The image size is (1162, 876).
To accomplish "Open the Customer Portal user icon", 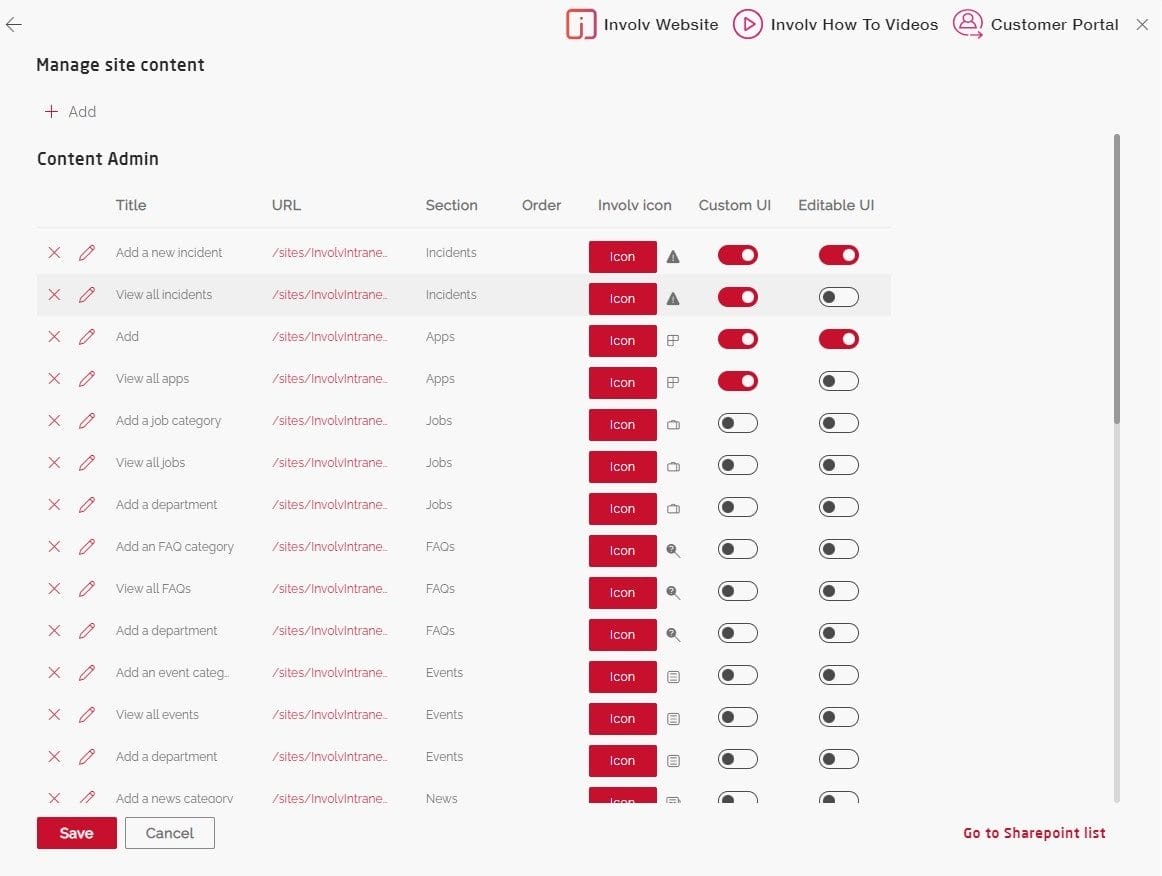I will tap(967, 24).
